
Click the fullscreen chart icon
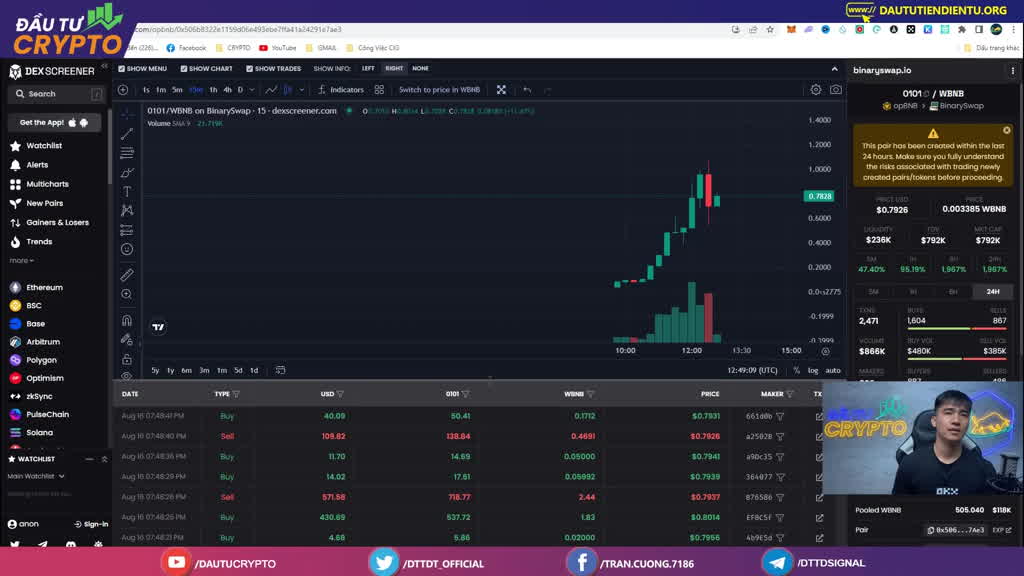[501, 90]
